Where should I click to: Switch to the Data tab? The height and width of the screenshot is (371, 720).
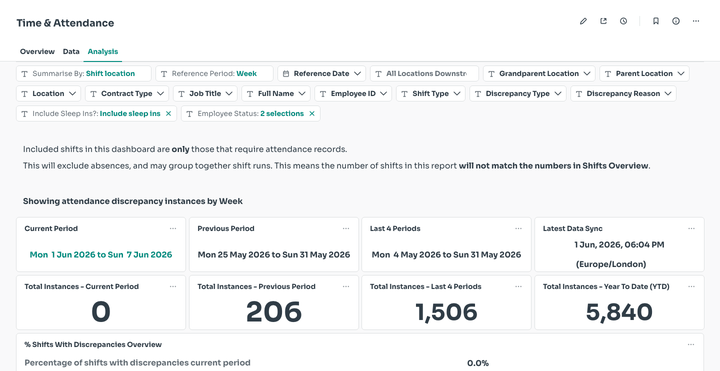(71, 51)
